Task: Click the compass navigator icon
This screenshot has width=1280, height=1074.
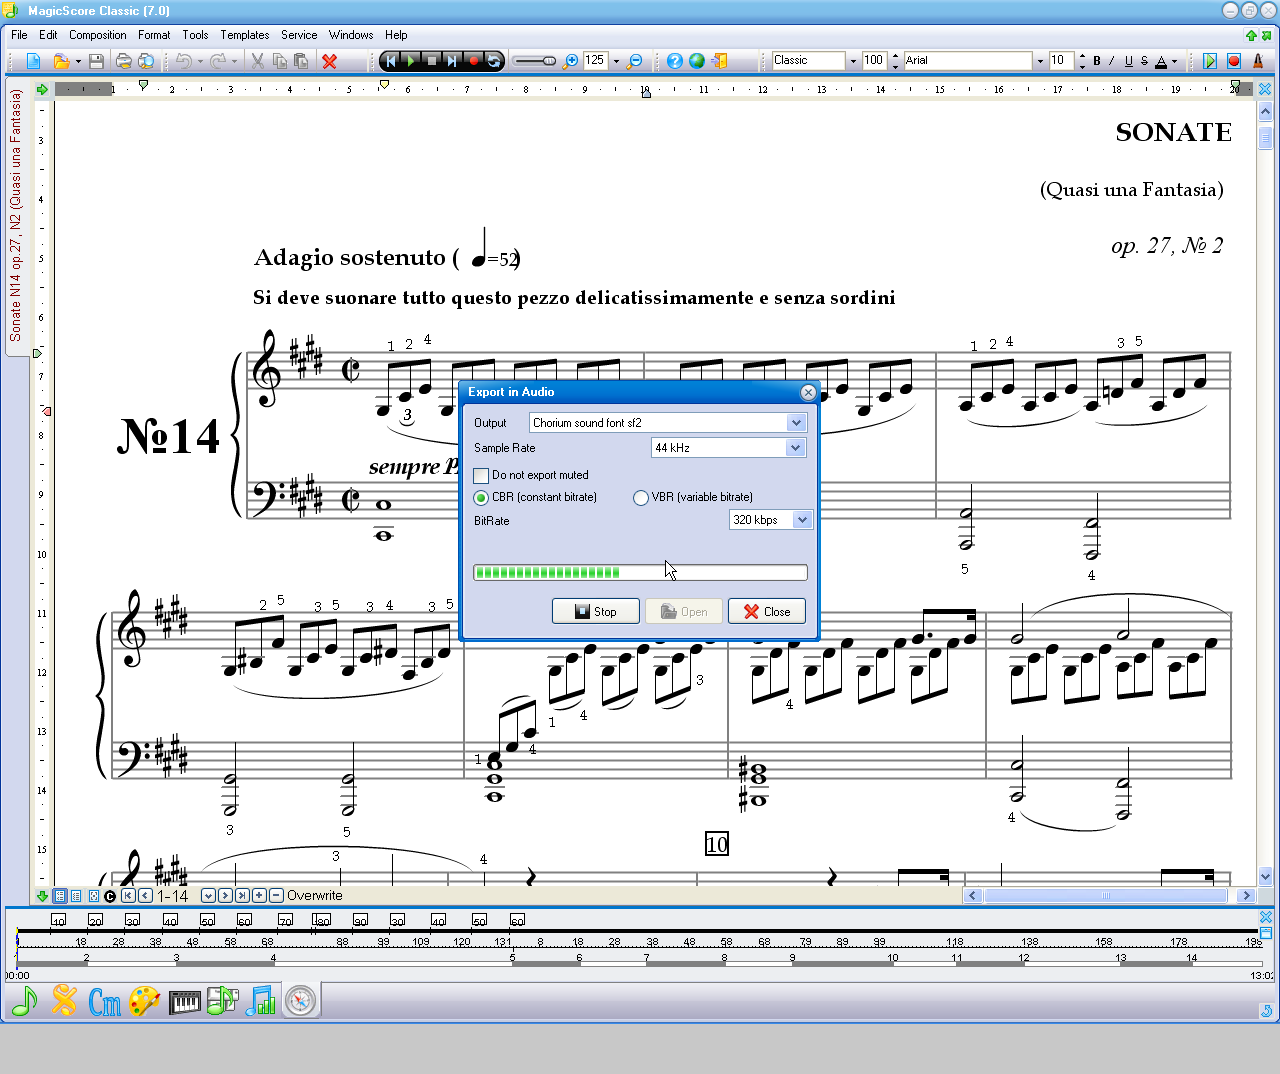Action: coord(300,1000)
